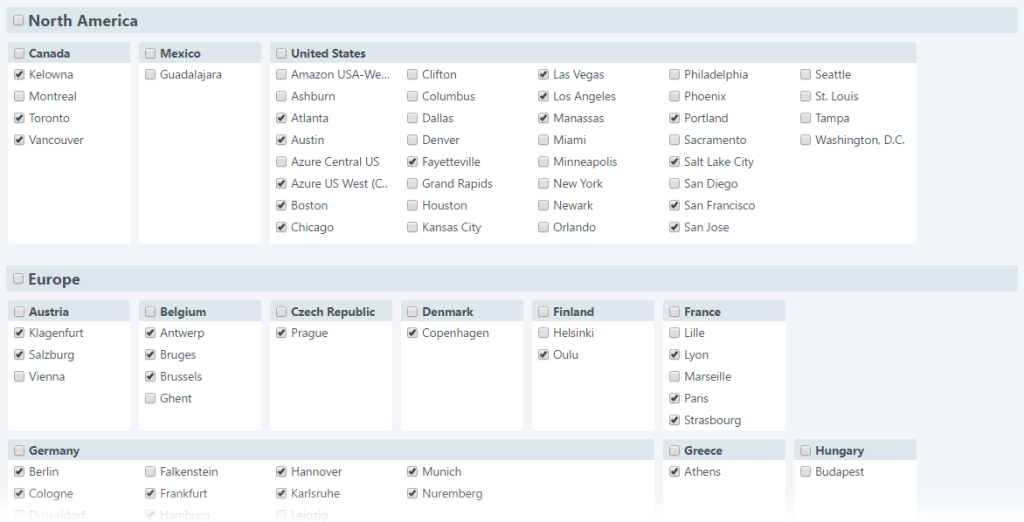Uncheck the Fayetteville checkbox
The width and height of the screenshot is (1024, 522).
(x=412, y=161)
